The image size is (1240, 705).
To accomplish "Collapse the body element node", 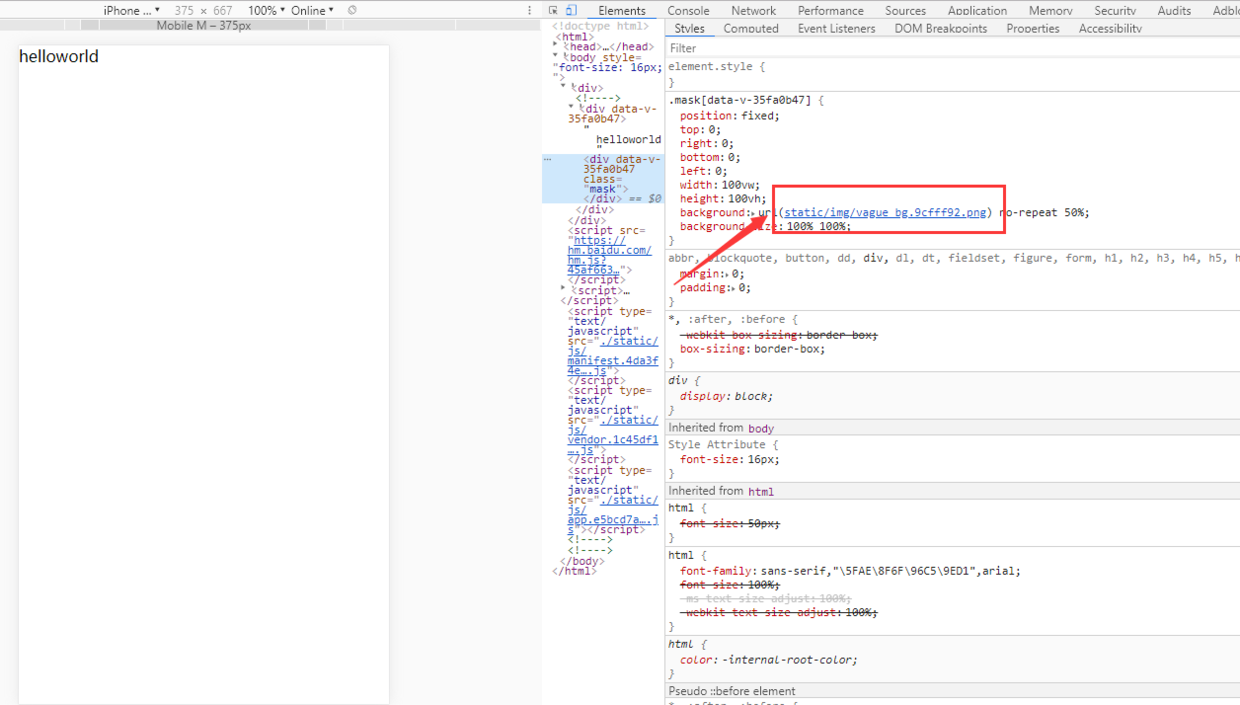I will [556, 57].
